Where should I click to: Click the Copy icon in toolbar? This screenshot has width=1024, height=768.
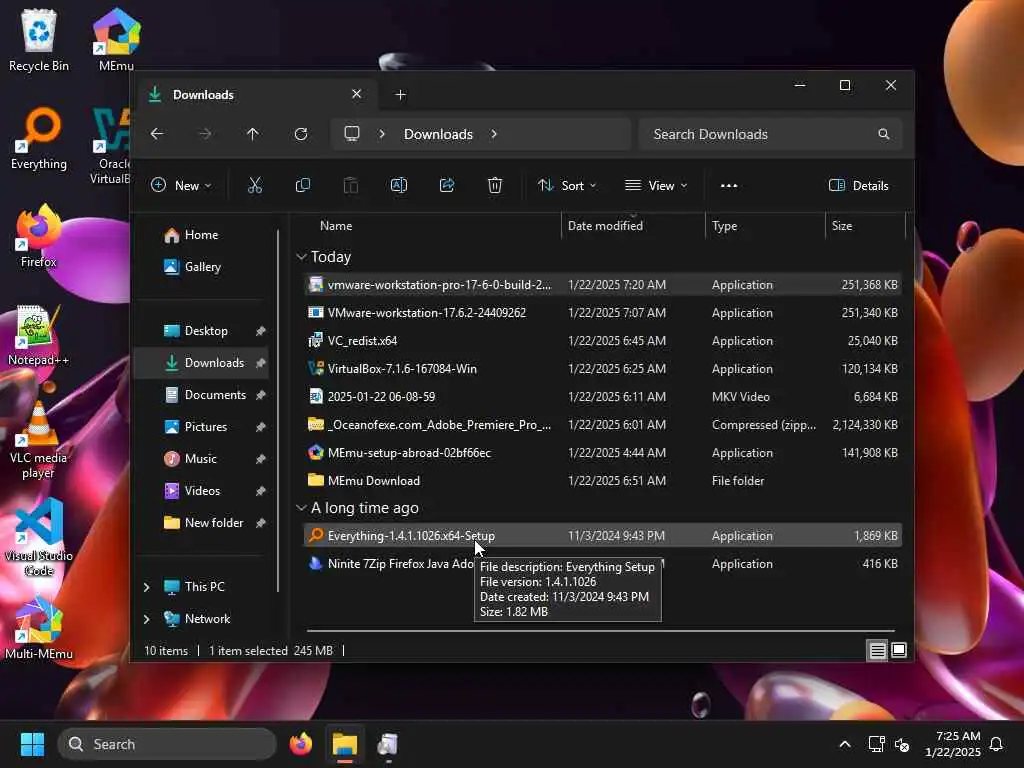[302, 185]
